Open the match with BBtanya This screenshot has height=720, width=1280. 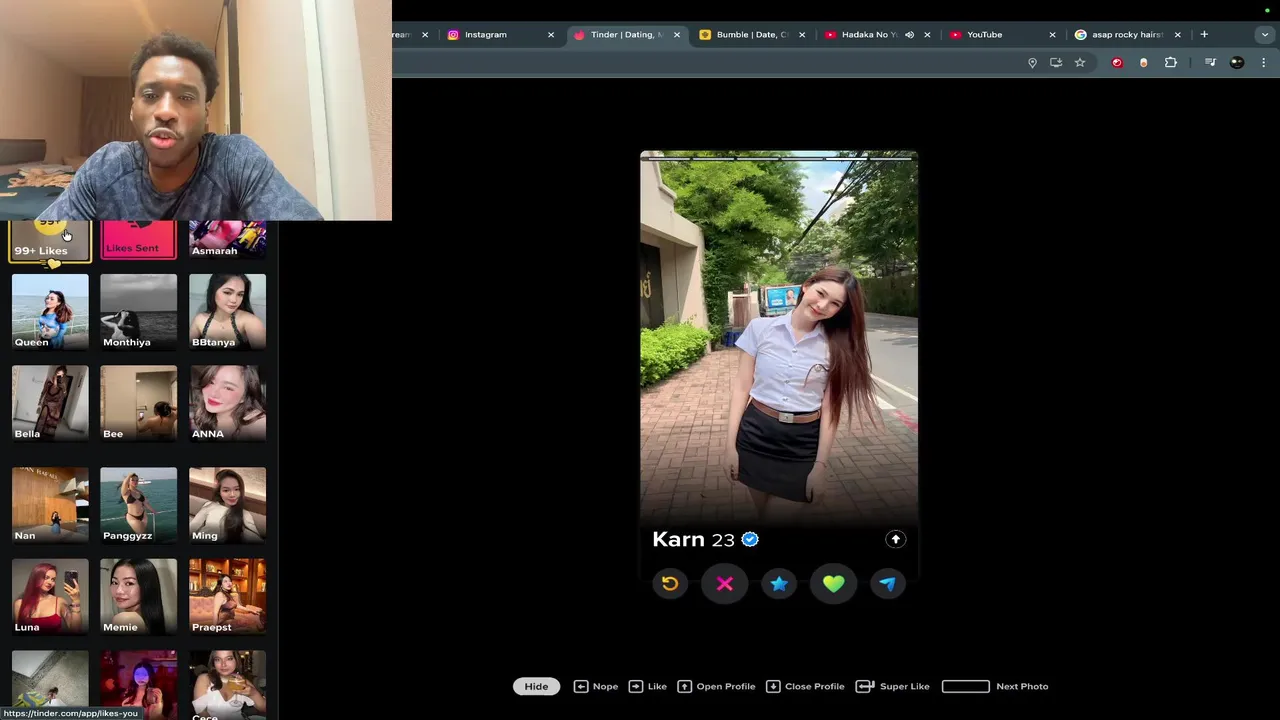click(227, 312)
